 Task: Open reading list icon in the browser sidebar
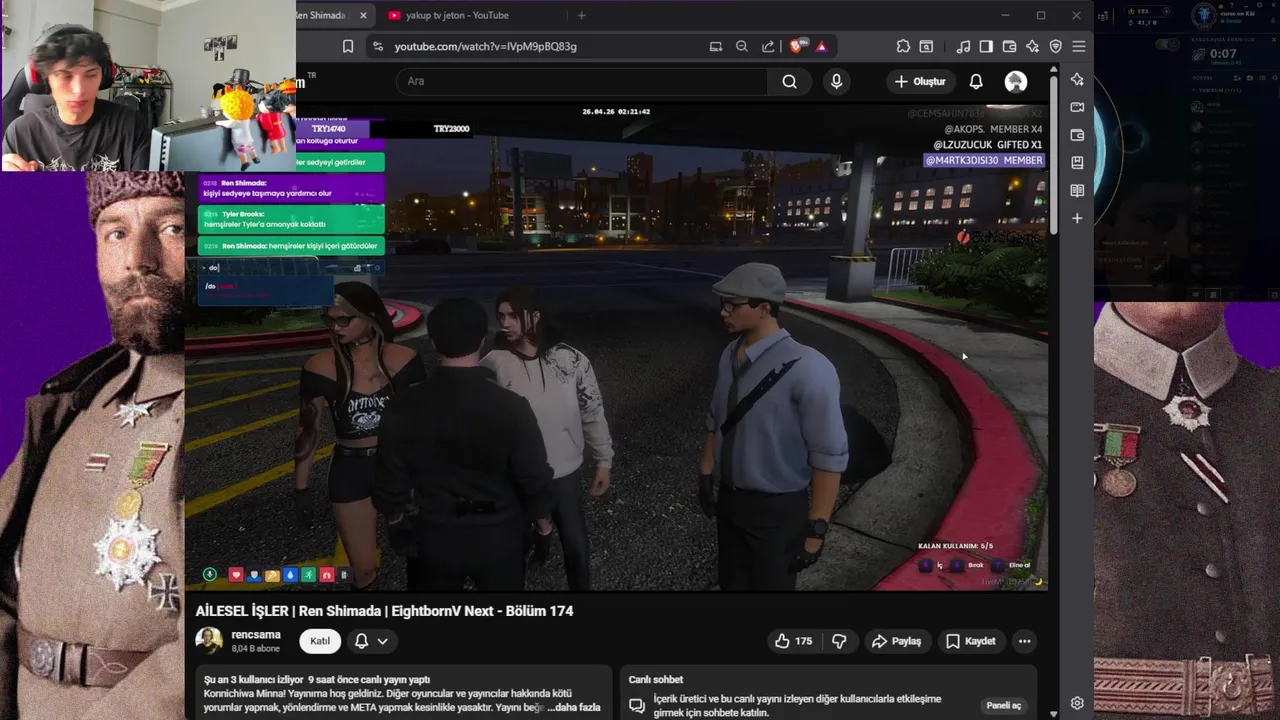point(1077,190)
